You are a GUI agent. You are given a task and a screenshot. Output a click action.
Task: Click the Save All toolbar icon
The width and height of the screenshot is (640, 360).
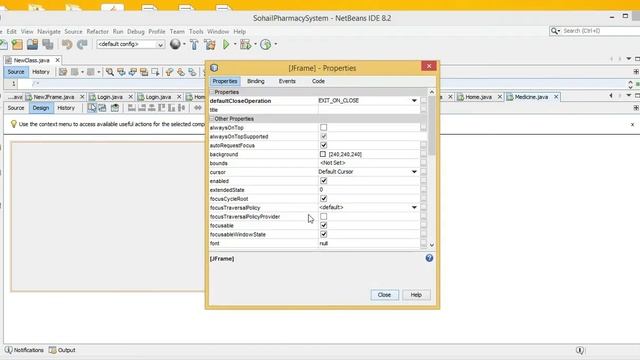[x=48, y=44]
